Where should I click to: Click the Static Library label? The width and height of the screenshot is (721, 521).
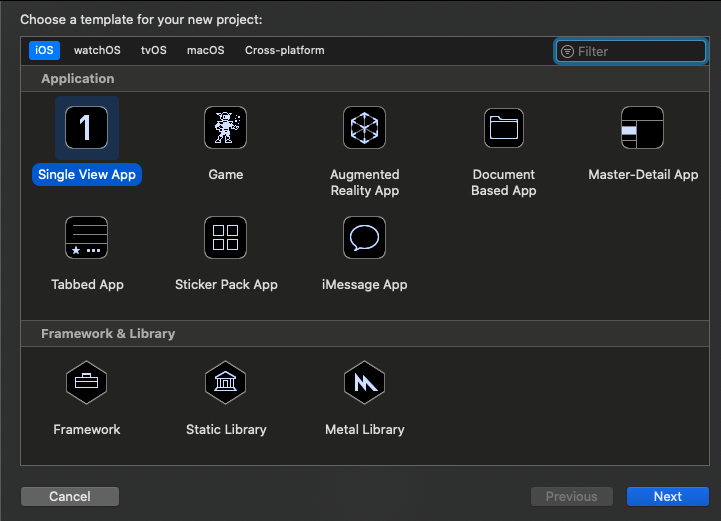(x=226, y=429)
